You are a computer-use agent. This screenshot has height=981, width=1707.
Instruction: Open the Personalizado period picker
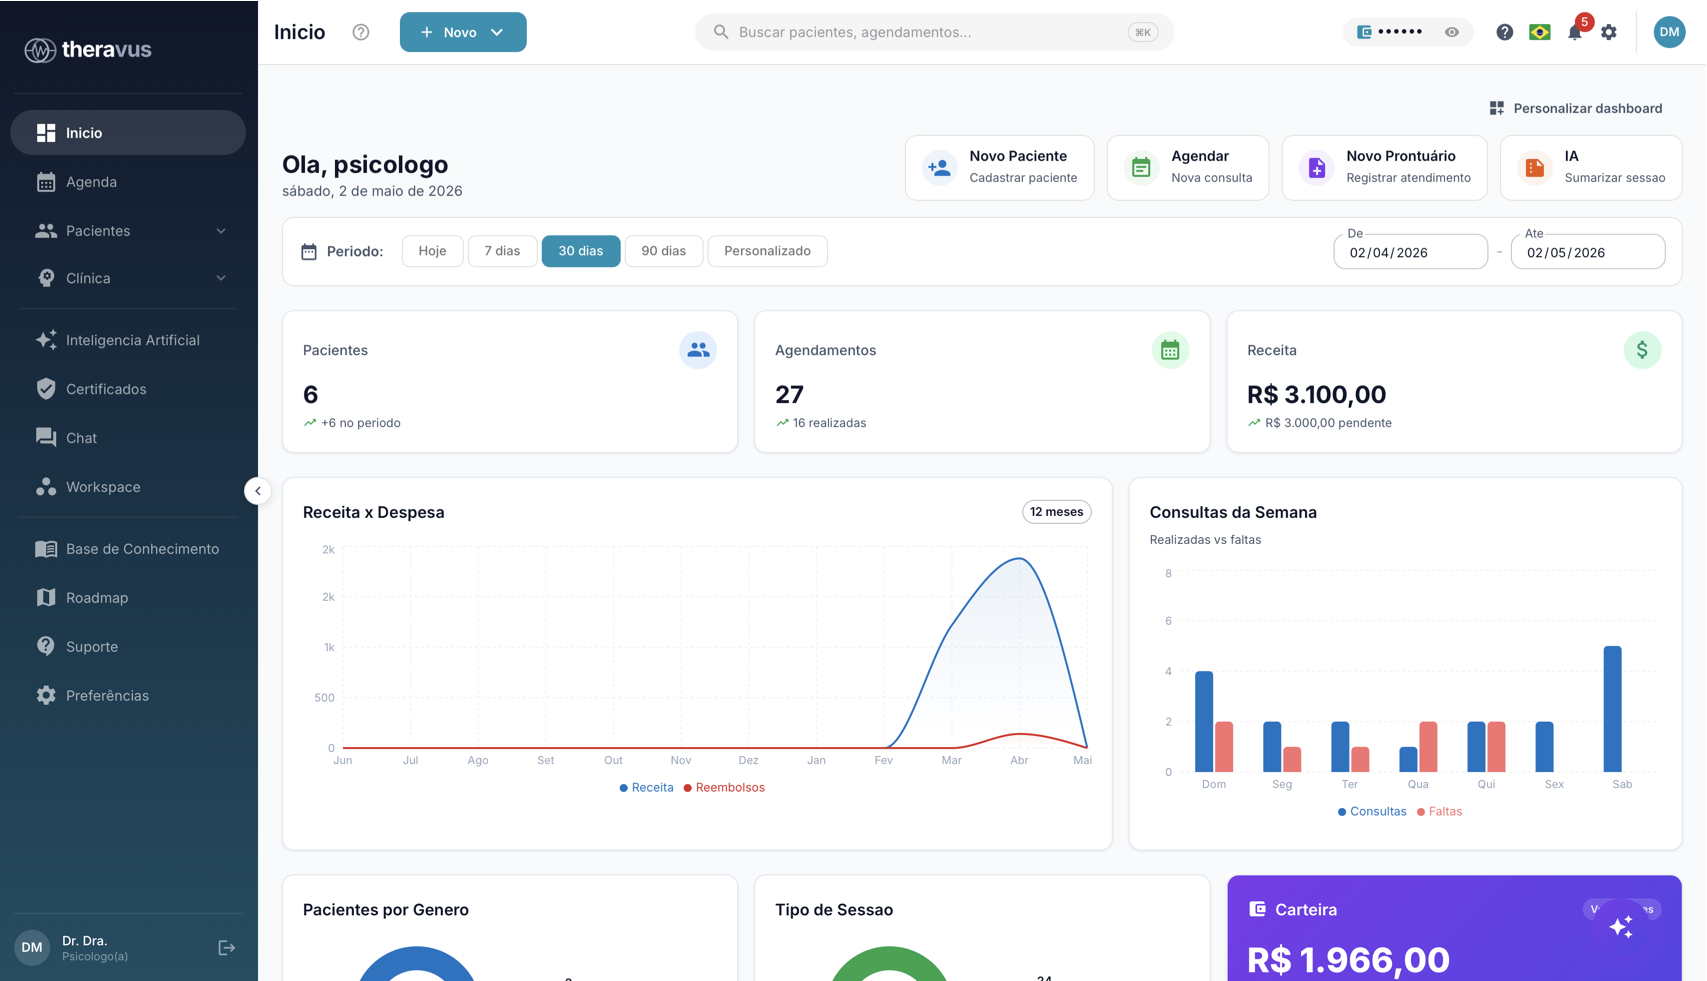(767, 251)
